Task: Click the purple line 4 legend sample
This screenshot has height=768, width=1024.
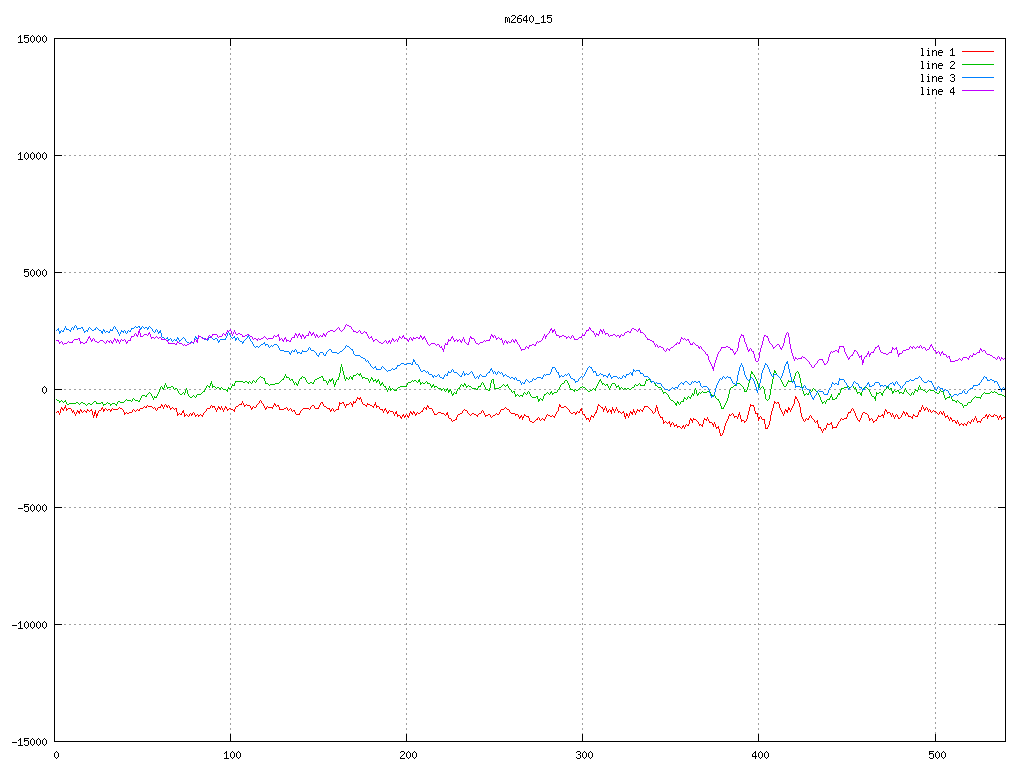Action: (978, 91)
